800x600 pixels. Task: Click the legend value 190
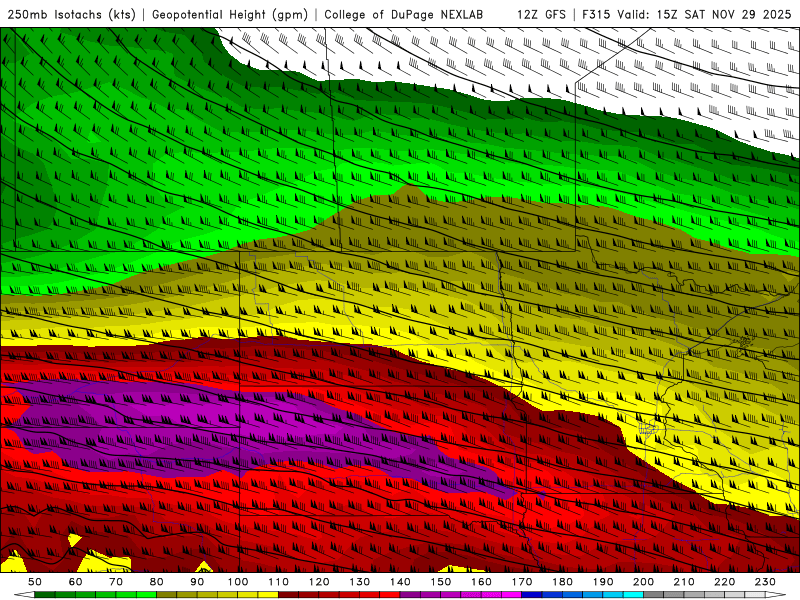click(603, 582)
